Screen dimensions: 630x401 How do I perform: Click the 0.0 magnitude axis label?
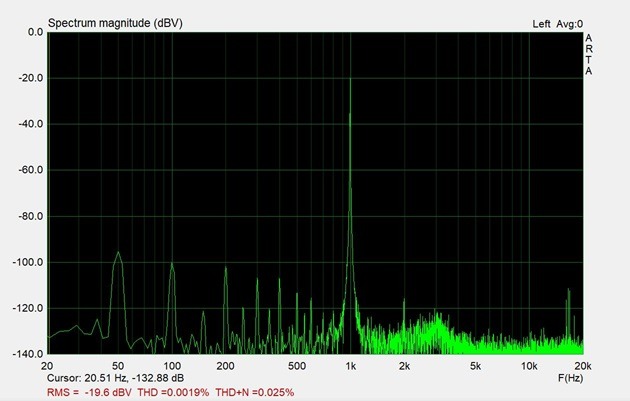pyautogui.click(x=35, y=32)
